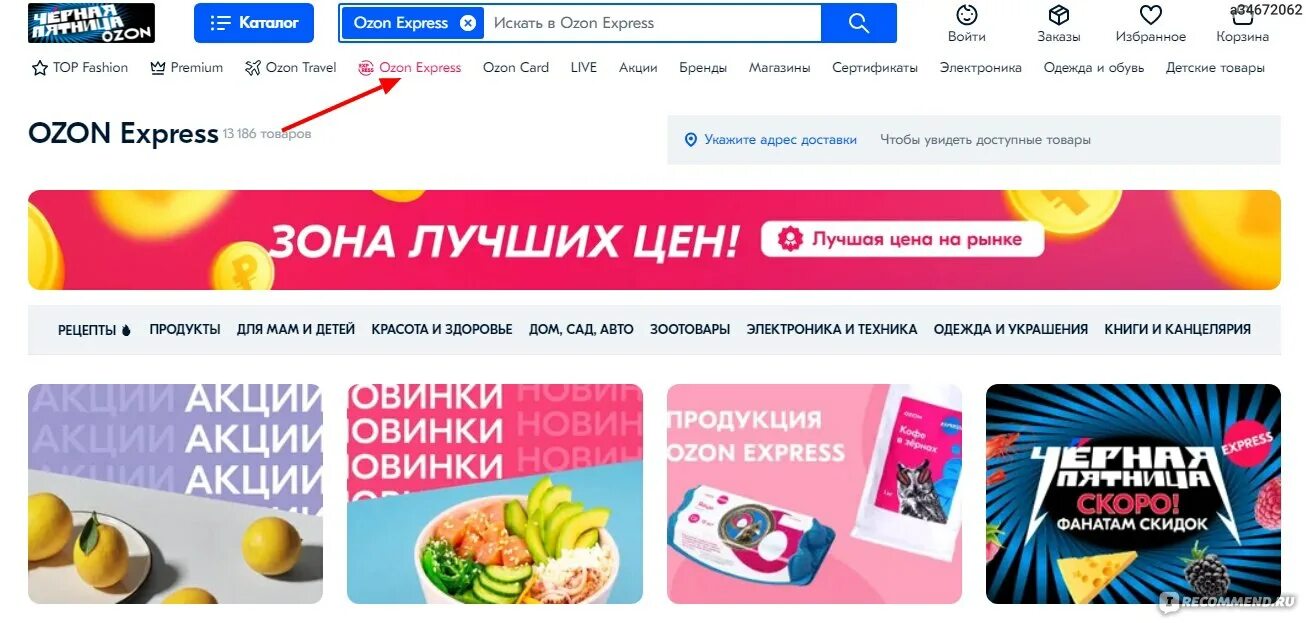Open the Корзина cart icon

click(1243, 16)
